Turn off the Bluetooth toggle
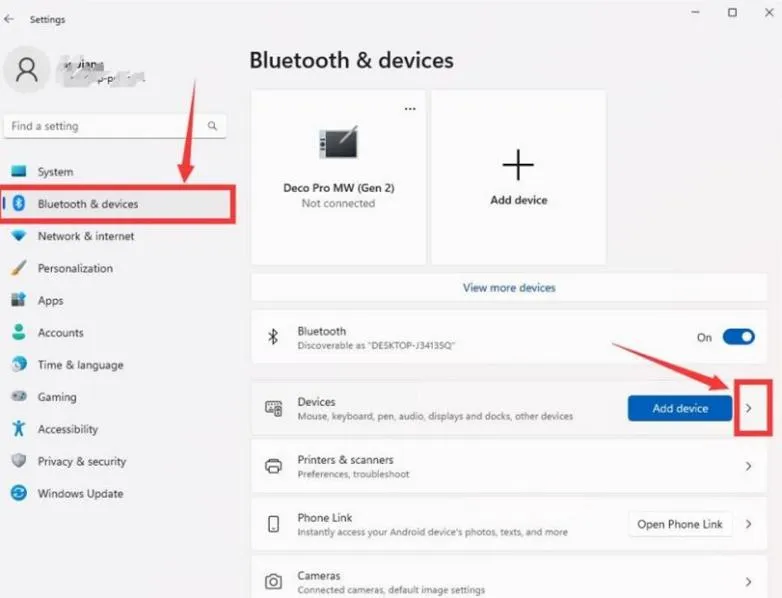This screenshot has height=598, width=782. (x=739, y=337)
